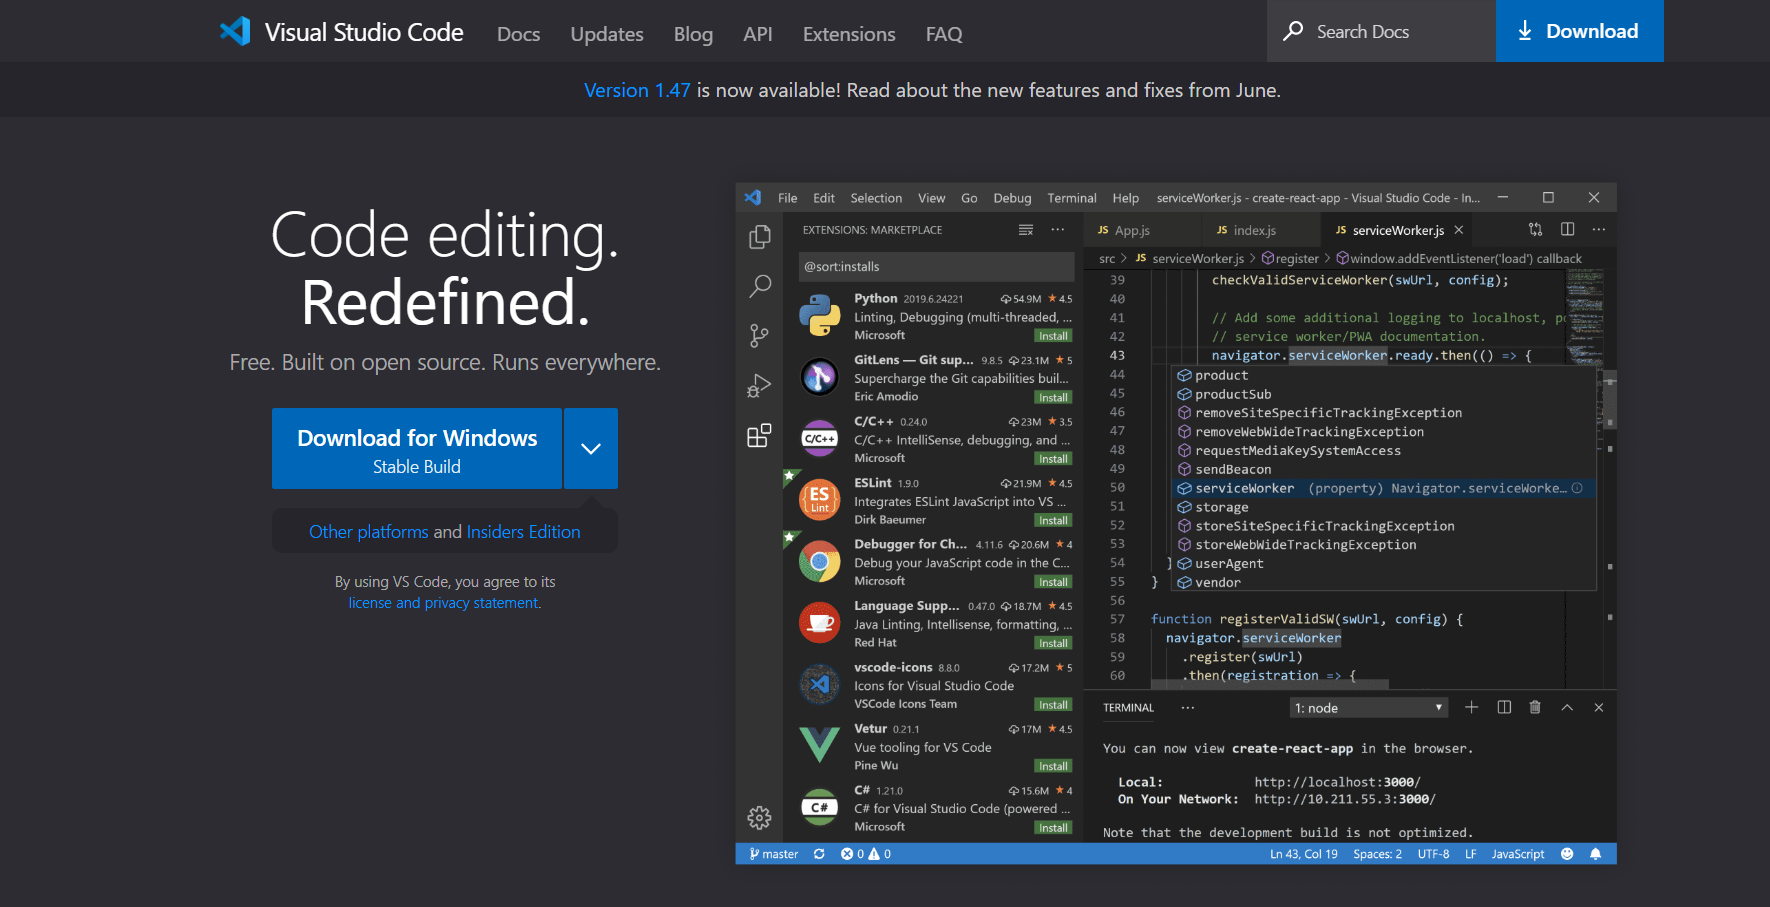
Task: Select serviceWorker suggestion in autocomplete list
Action: coord(1384,488)
